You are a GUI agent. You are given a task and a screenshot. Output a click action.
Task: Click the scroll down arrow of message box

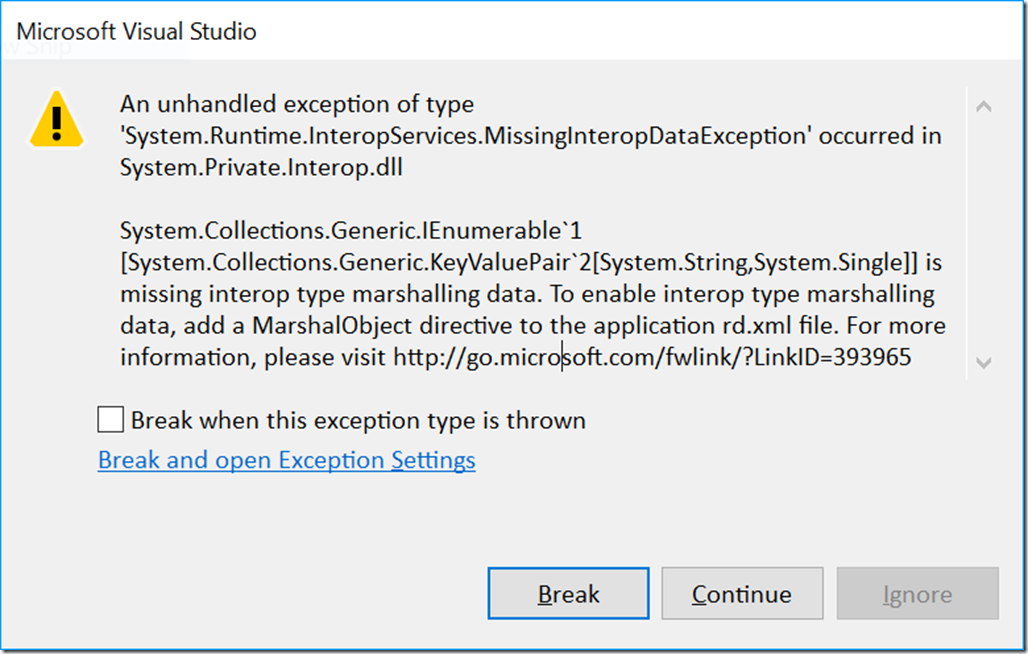983,362
